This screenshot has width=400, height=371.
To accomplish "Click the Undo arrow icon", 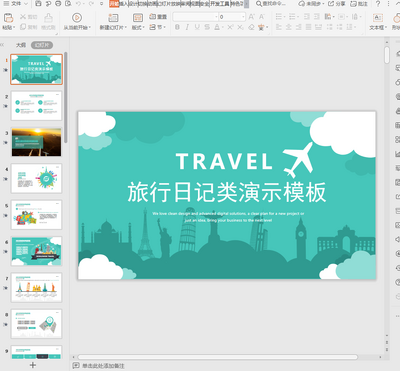I will [78, 4].
